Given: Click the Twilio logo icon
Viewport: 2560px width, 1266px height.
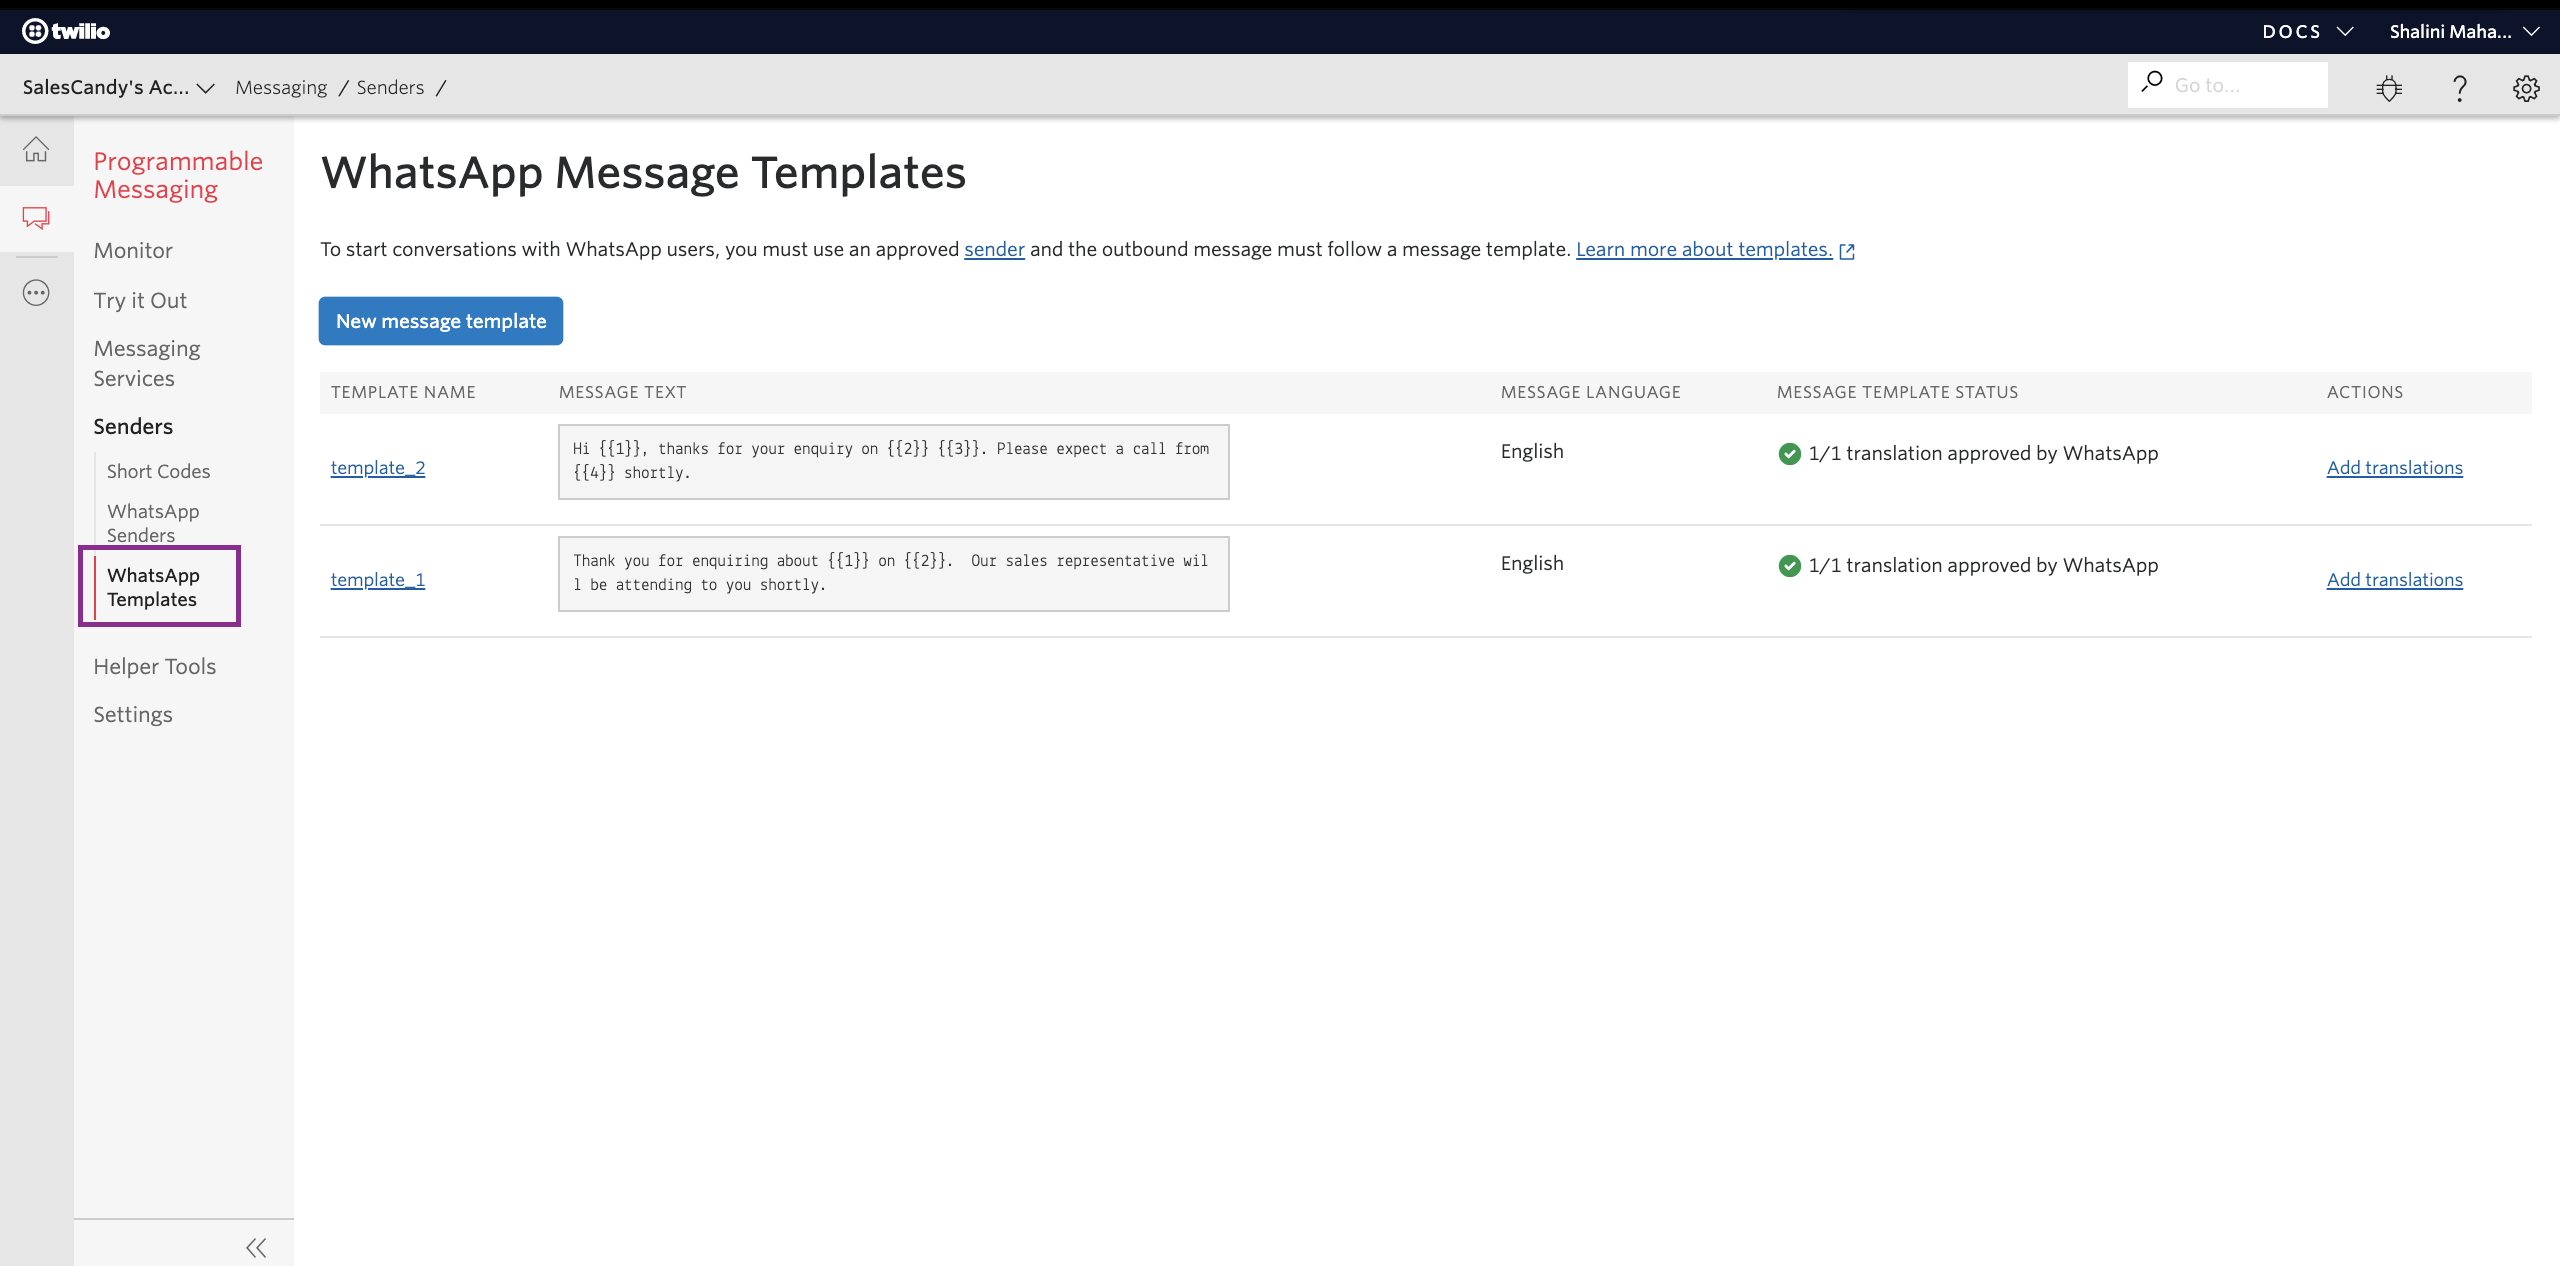Looking at the screenshot, I should 36,31.
